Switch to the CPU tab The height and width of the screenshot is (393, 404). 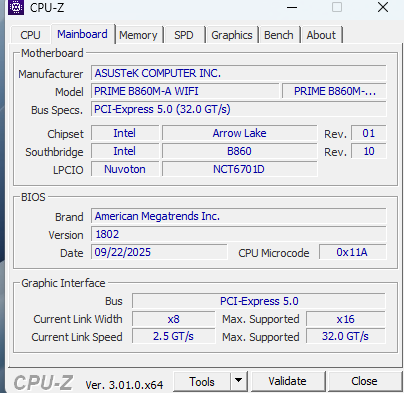pyautogui.click(x=30, y=35)
